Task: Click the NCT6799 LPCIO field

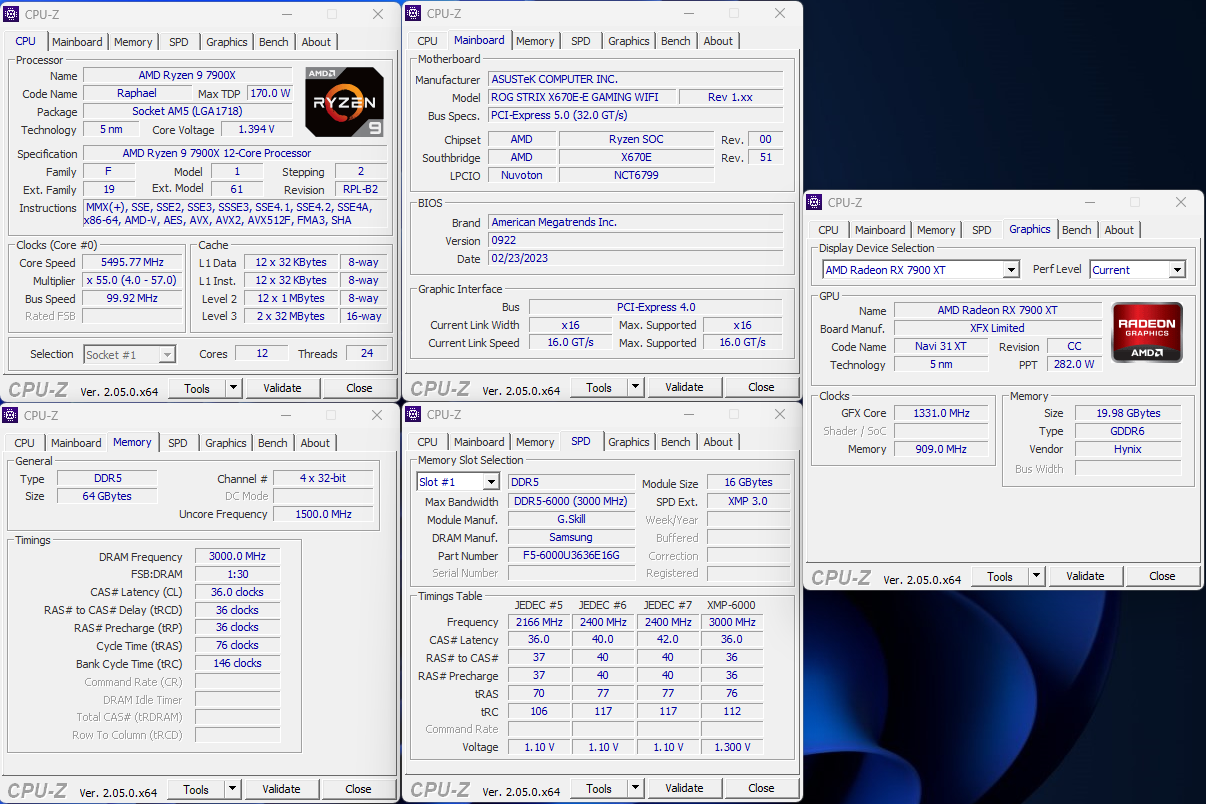Action: point(636,175)
